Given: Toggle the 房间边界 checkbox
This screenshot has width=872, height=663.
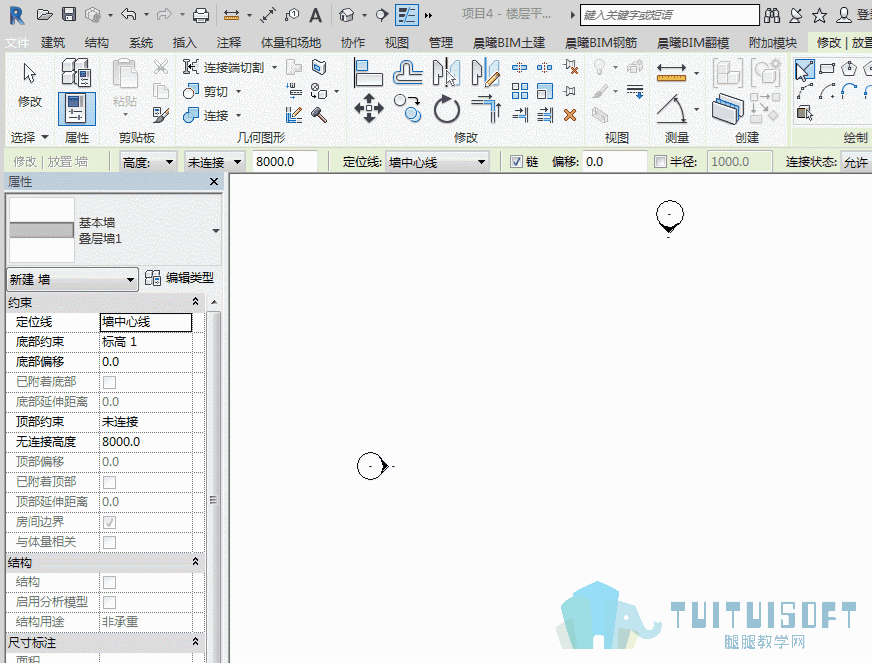Looking at the screenshot, I should pos(110,522).
